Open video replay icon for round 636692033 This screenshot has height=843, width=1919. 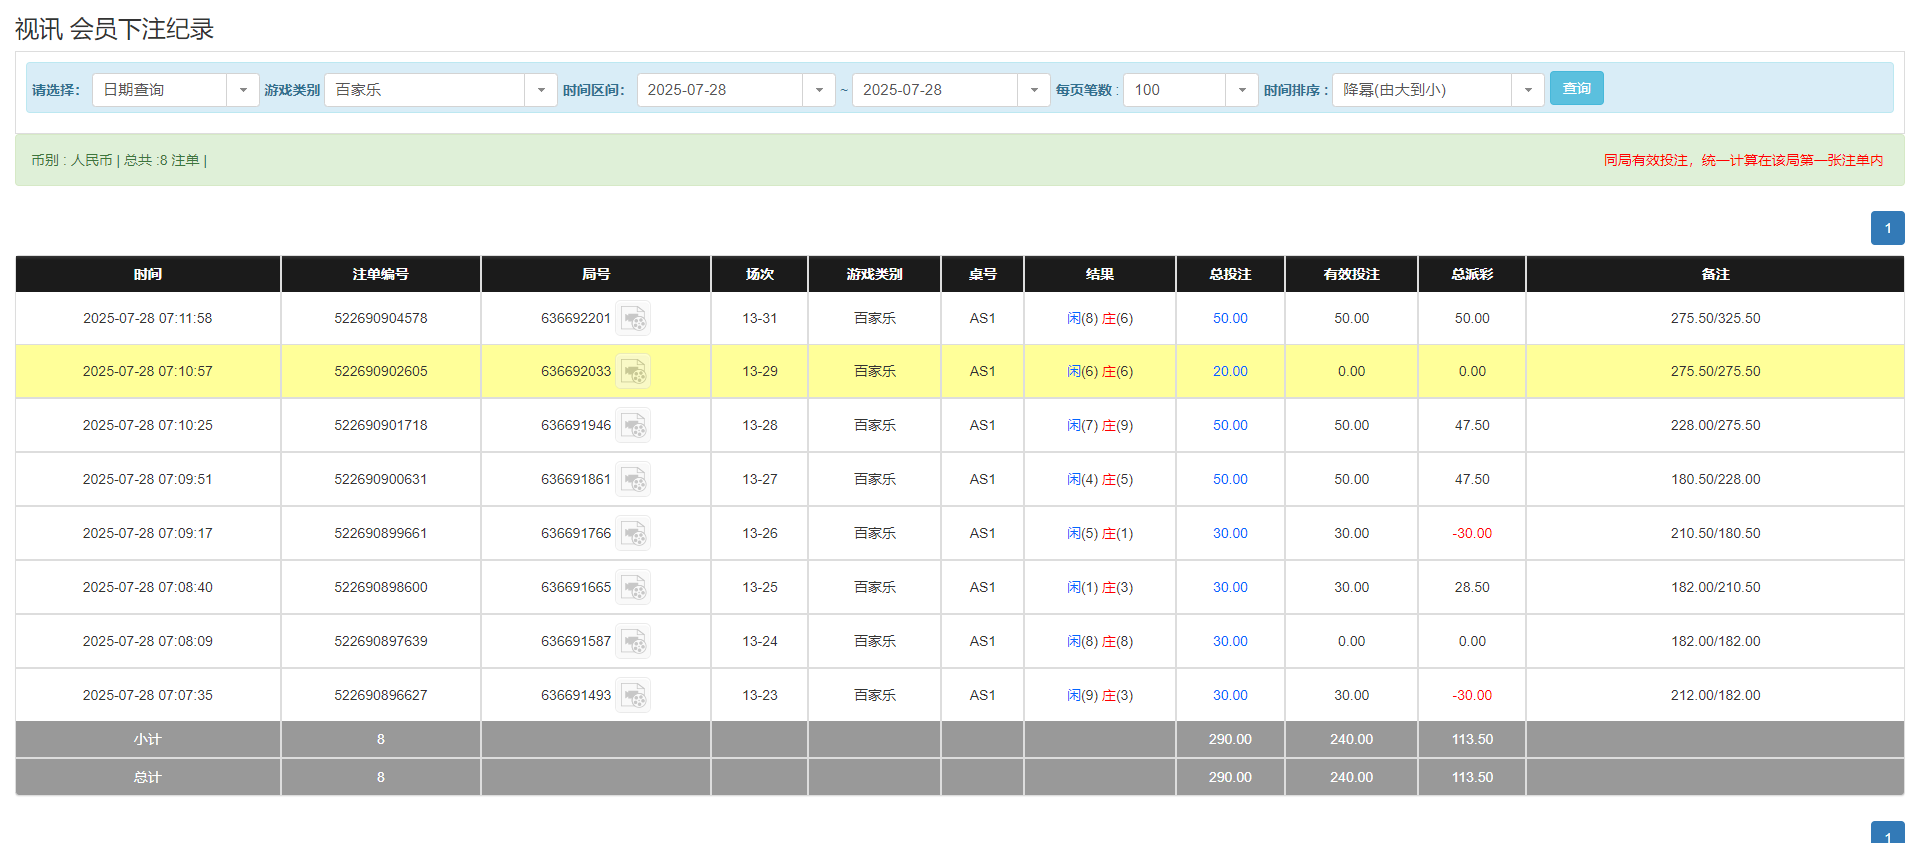633,372
